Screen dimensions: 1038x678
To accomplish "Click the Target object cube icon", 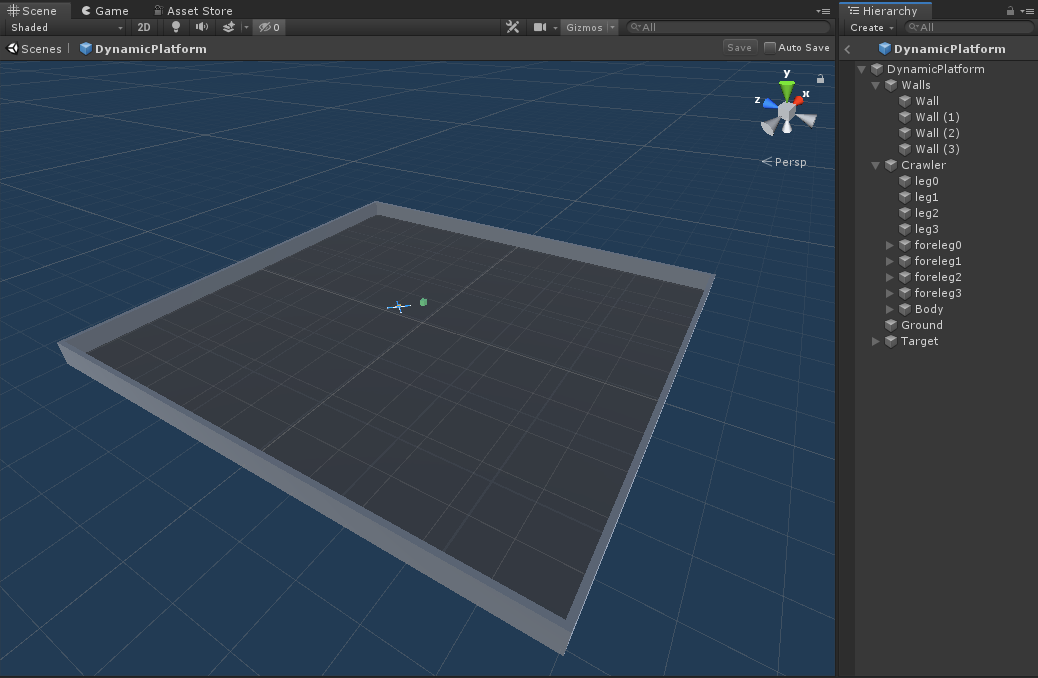I will coord(891,341).
